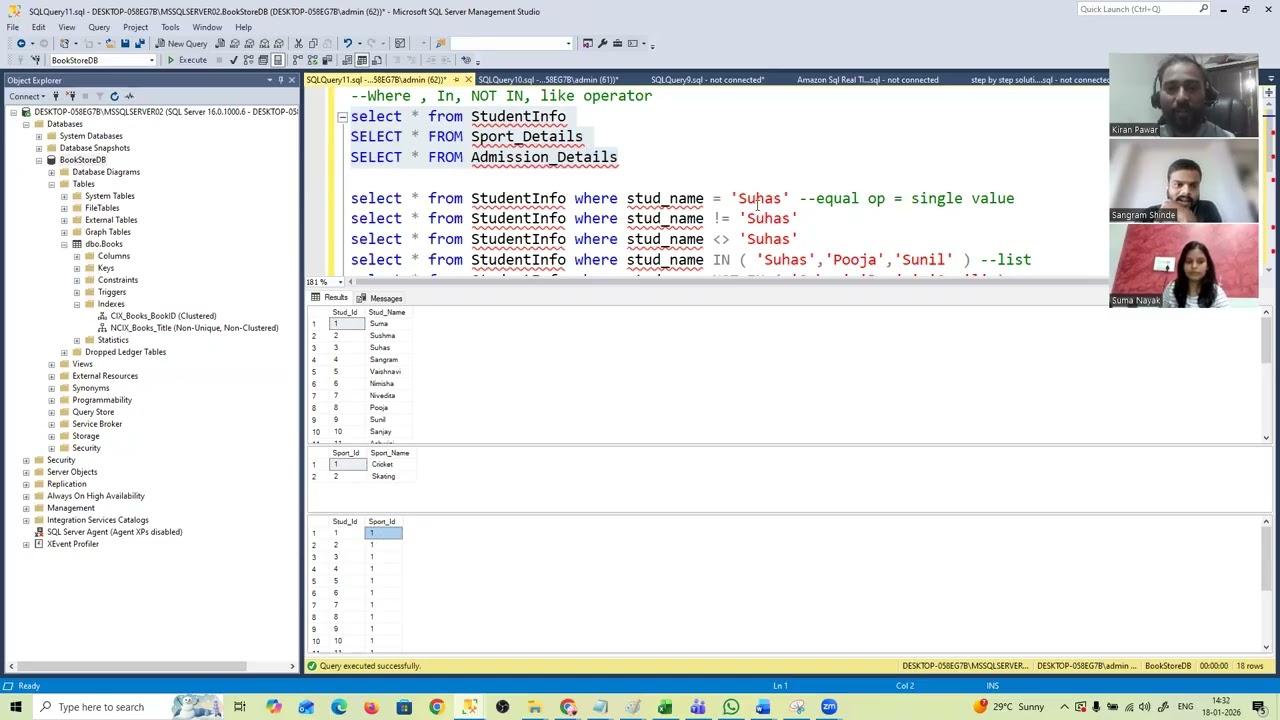Click the Cut scissors icon
This screenshot has height=720, width=1280.
[x=298, y=43]
